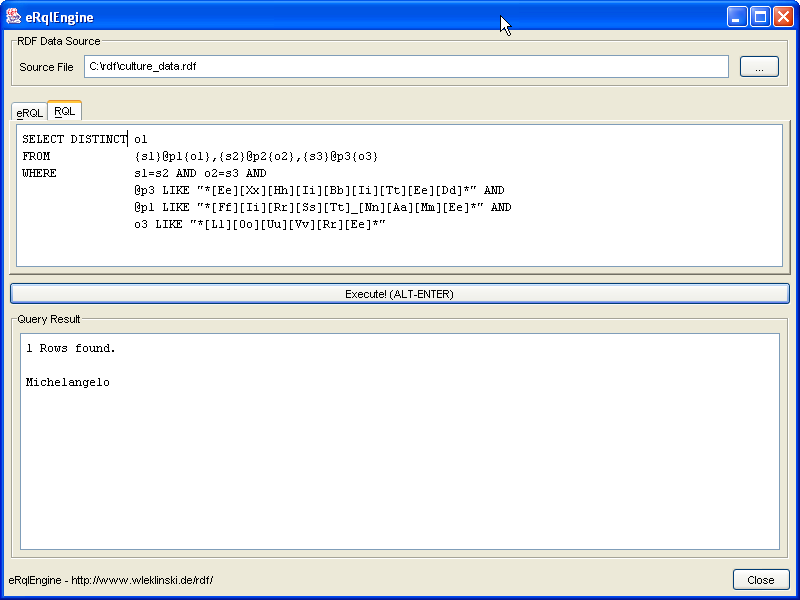
Task: Click the FROM clause line in query
Action: [256, 157]
